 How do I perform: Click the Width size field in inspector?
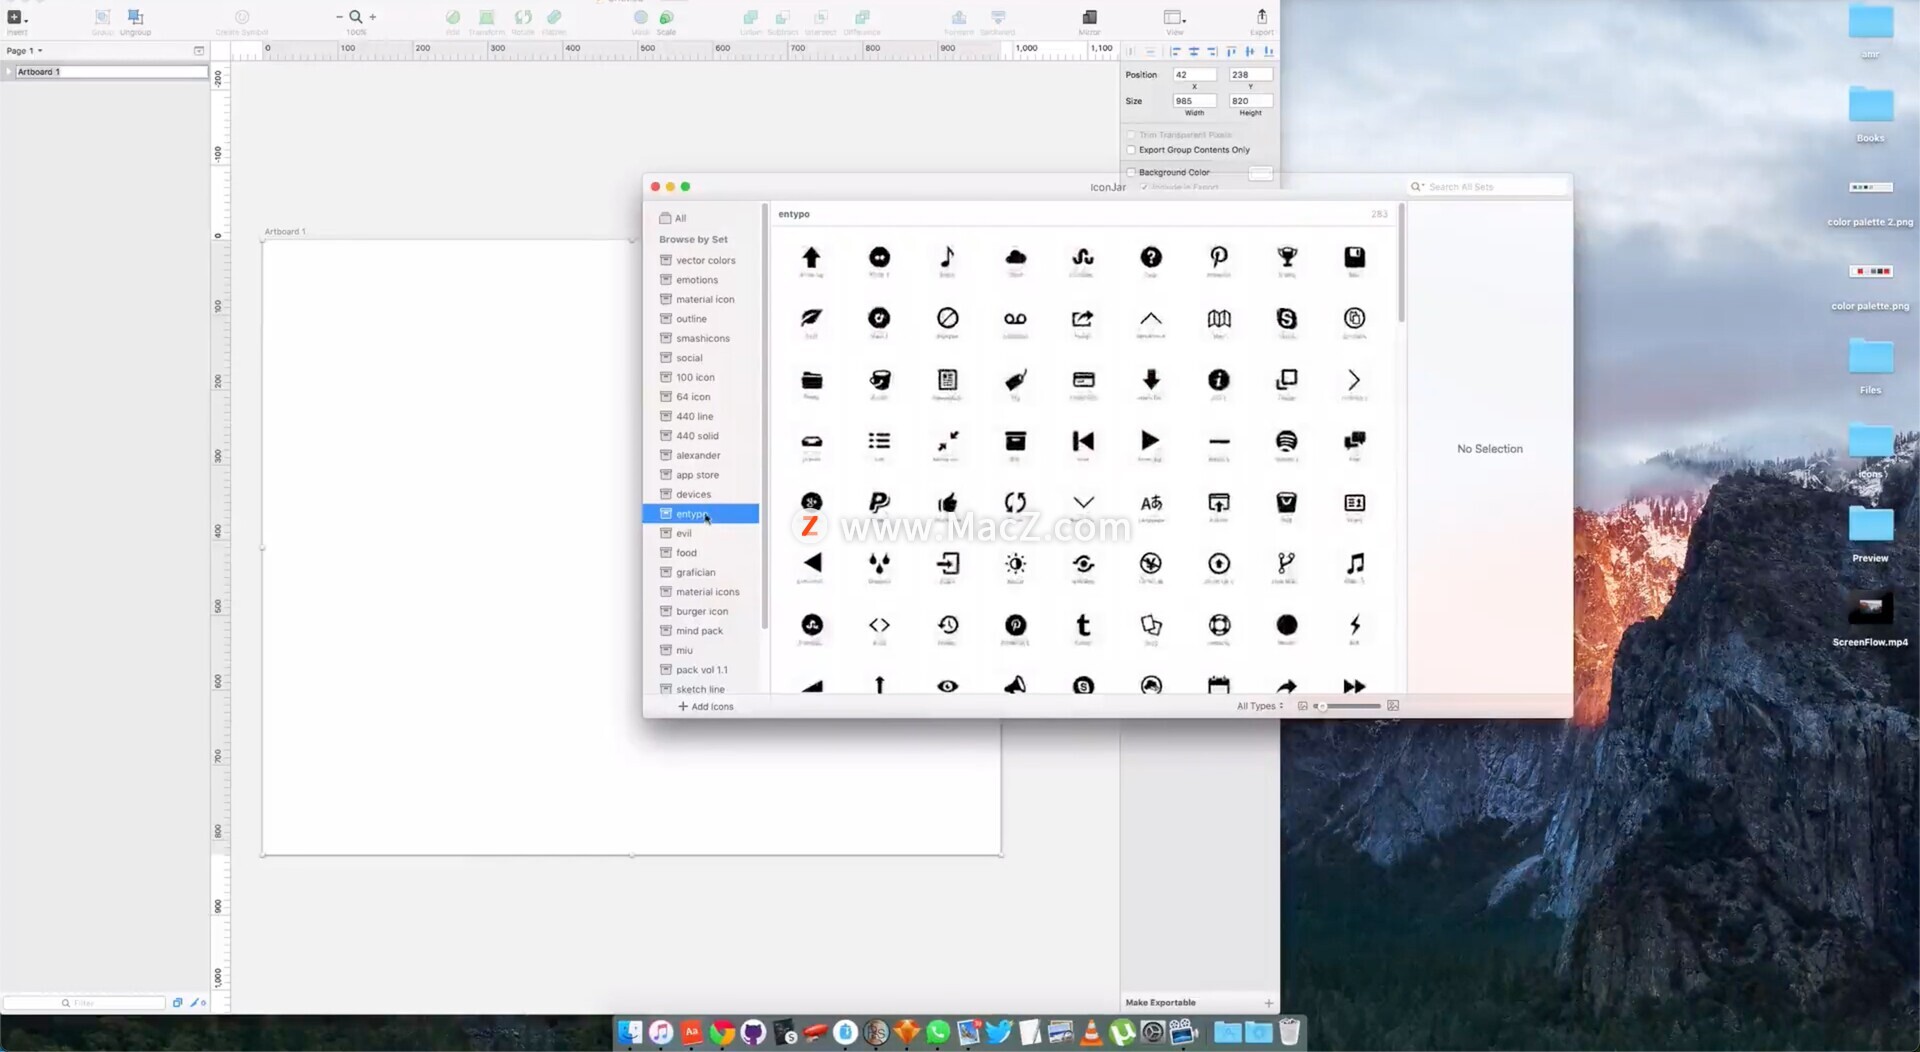pyautogui.click(x=1194, y=101)
